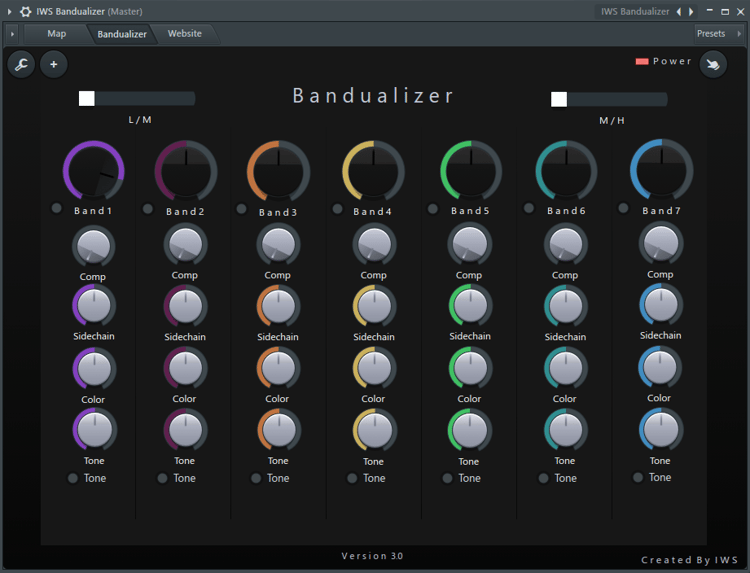Click the yellow Band 4 main knob
Image resolution: width=750 pixels, height=573 pixels.
374,170
